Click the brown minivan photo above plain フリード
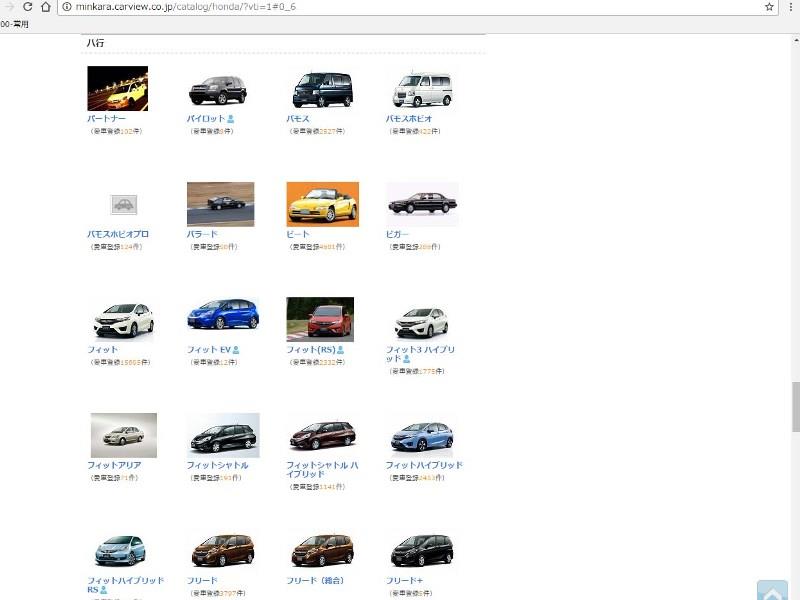The height and width of the screenshot is (600, 800). (x=223, y=551)
